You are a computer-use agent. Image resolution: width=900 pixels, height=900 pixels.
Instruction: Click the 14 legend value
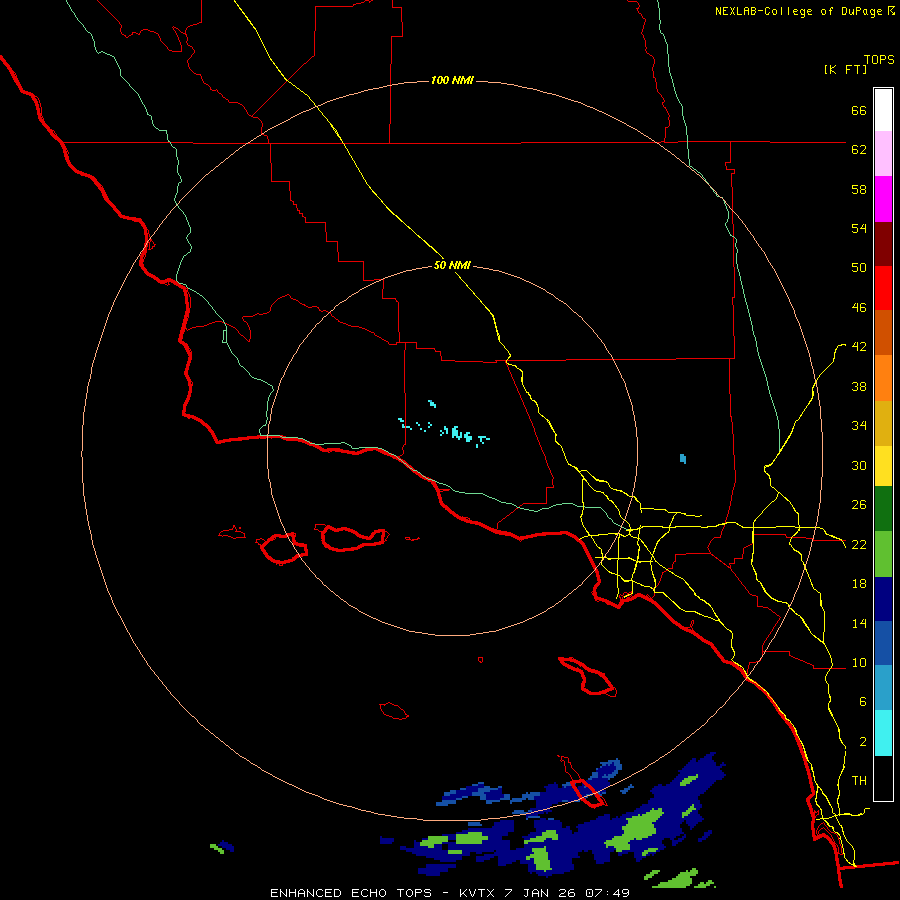coord(859,623)
